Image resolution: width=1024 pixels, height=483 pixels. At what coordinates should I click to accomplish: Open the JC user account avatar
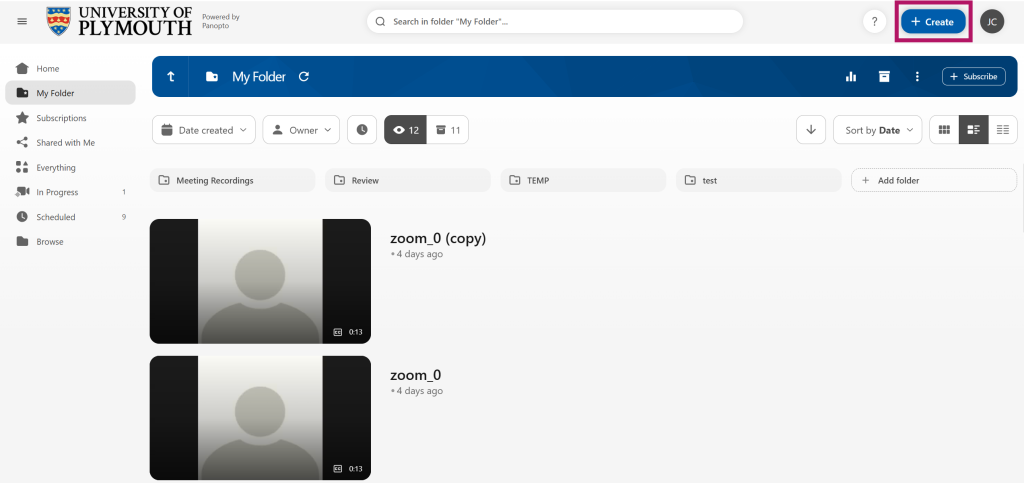point(992,22)
